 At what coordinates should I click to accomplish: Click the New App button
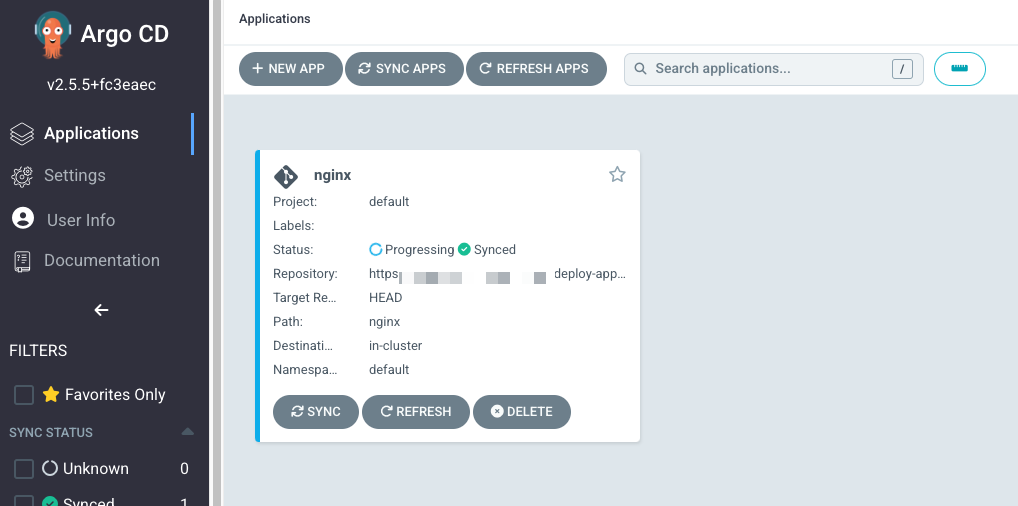(x=290, y=69)
